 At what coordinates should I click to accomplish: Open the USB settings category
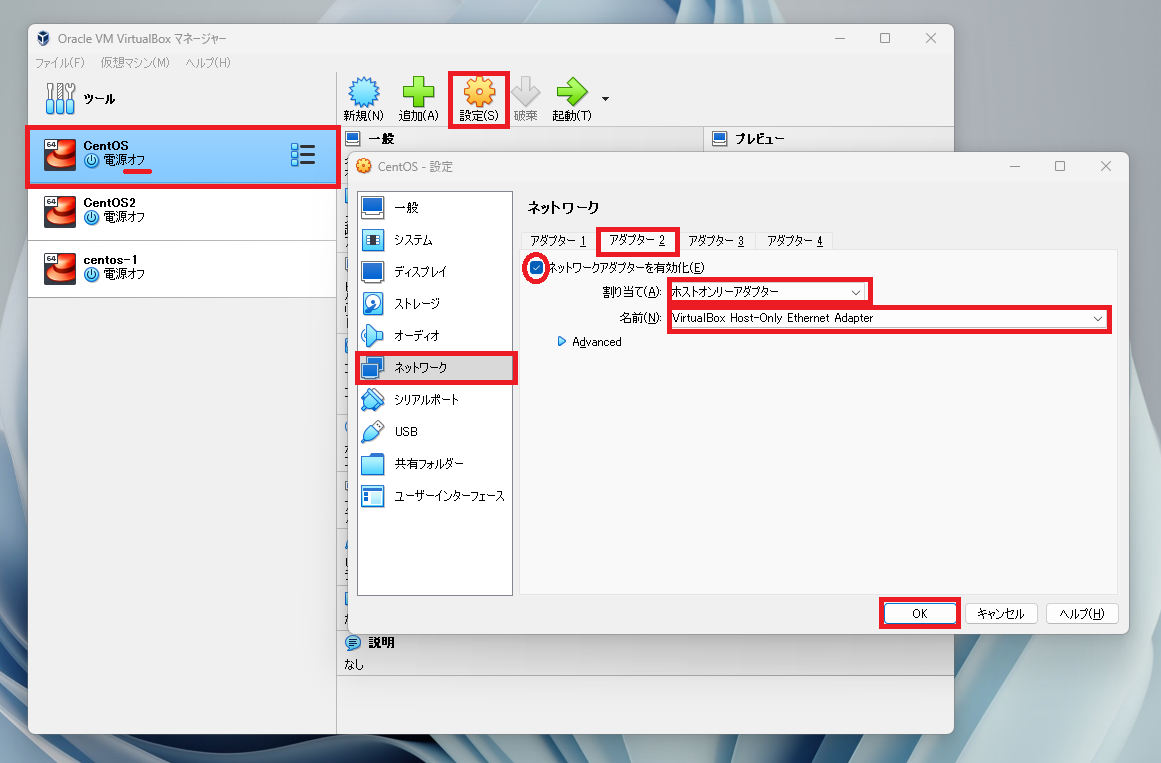[x=435, y=432]
